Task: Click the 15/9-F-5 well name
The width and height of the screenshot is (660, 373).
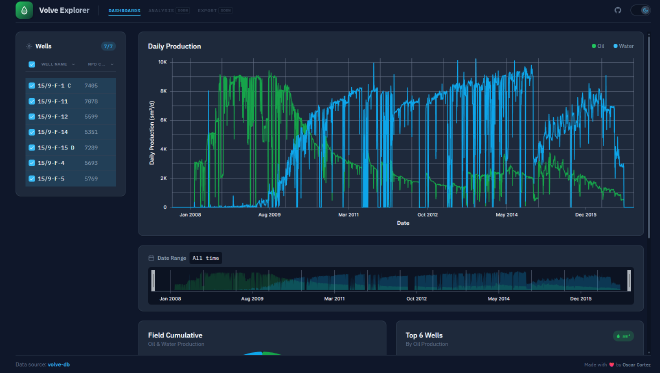Action: point(51,179)
